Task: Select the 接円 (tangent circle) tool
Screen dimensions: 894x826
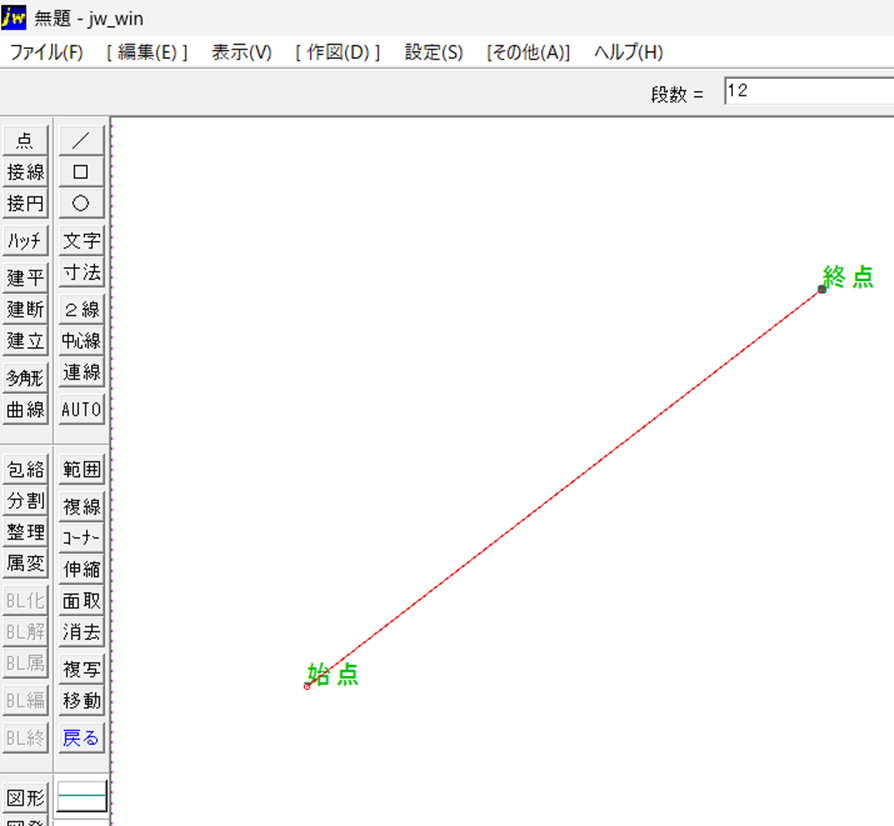Action: pos(25,204)
